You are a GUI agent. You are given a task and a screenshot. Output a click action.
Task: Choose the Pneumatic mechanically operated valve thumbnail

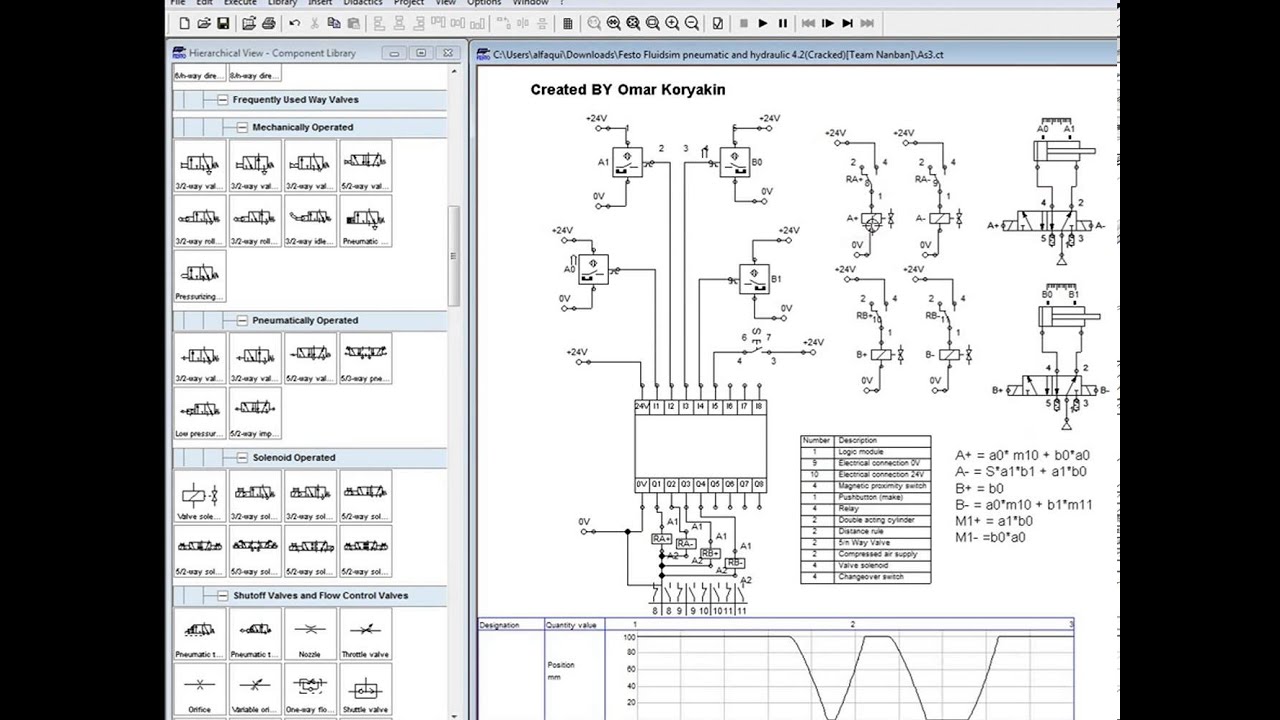coord(365,222)
